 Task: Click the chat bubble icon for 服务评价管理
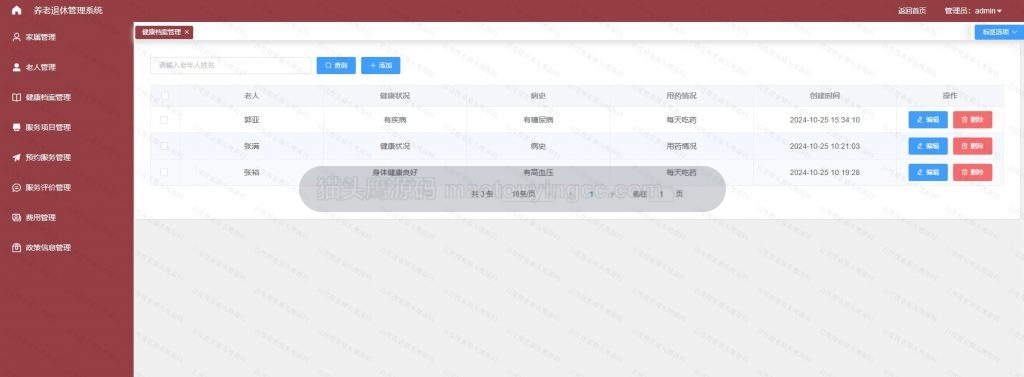click(x=17, y=188)
